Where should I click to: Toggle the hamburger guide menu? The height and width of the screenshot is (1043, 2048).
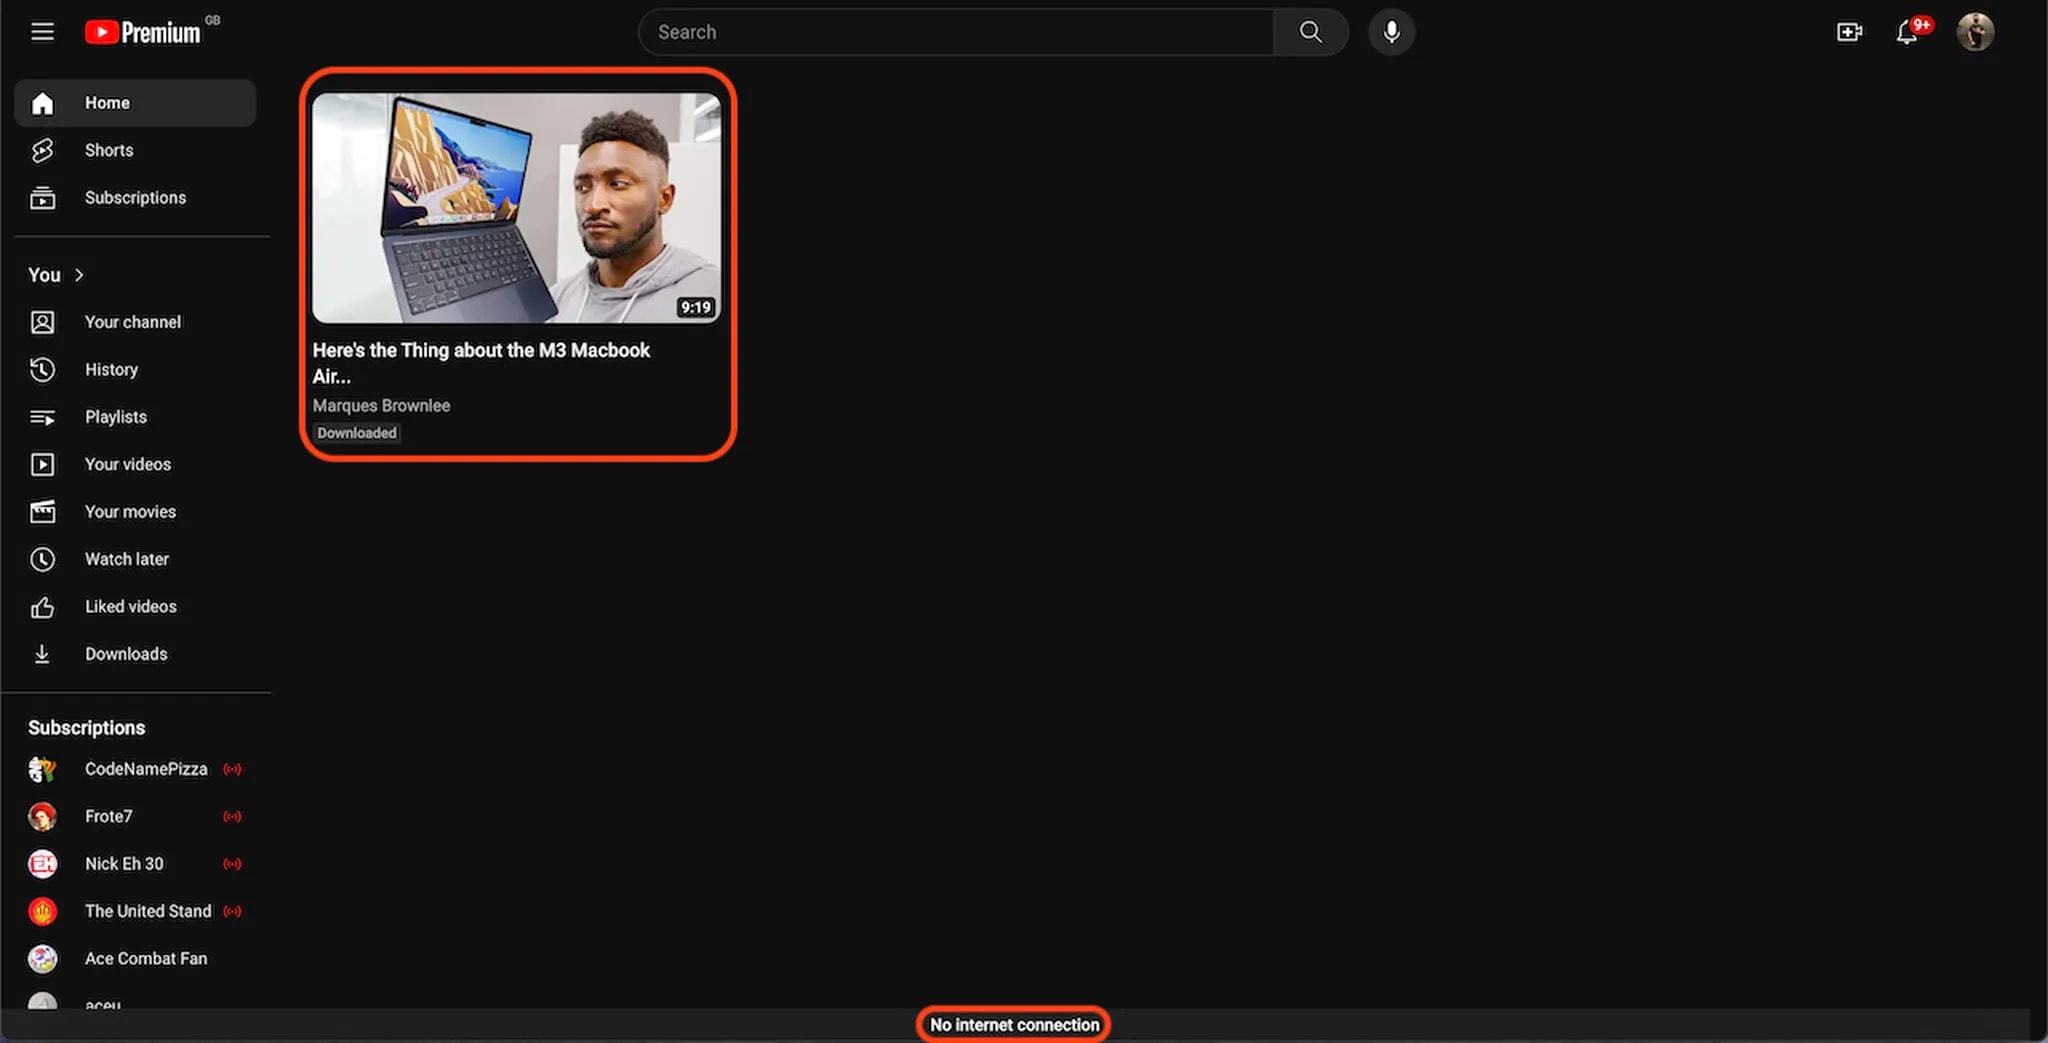click(42, 32)
